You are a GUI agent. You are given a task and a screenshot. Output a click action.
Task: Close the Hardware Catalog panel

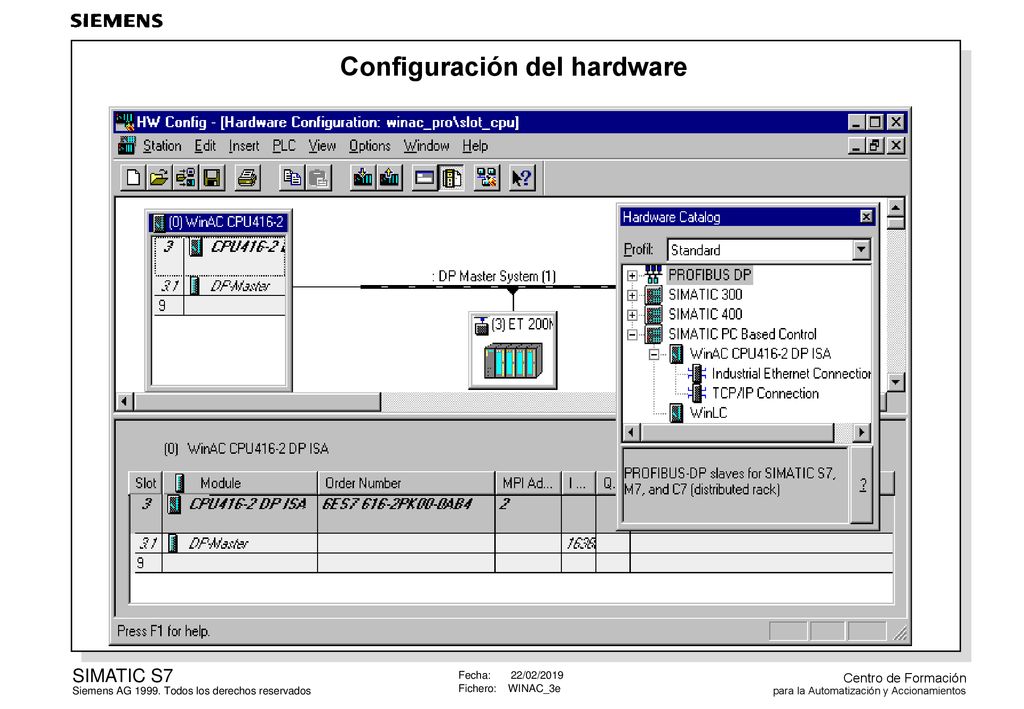866,217
